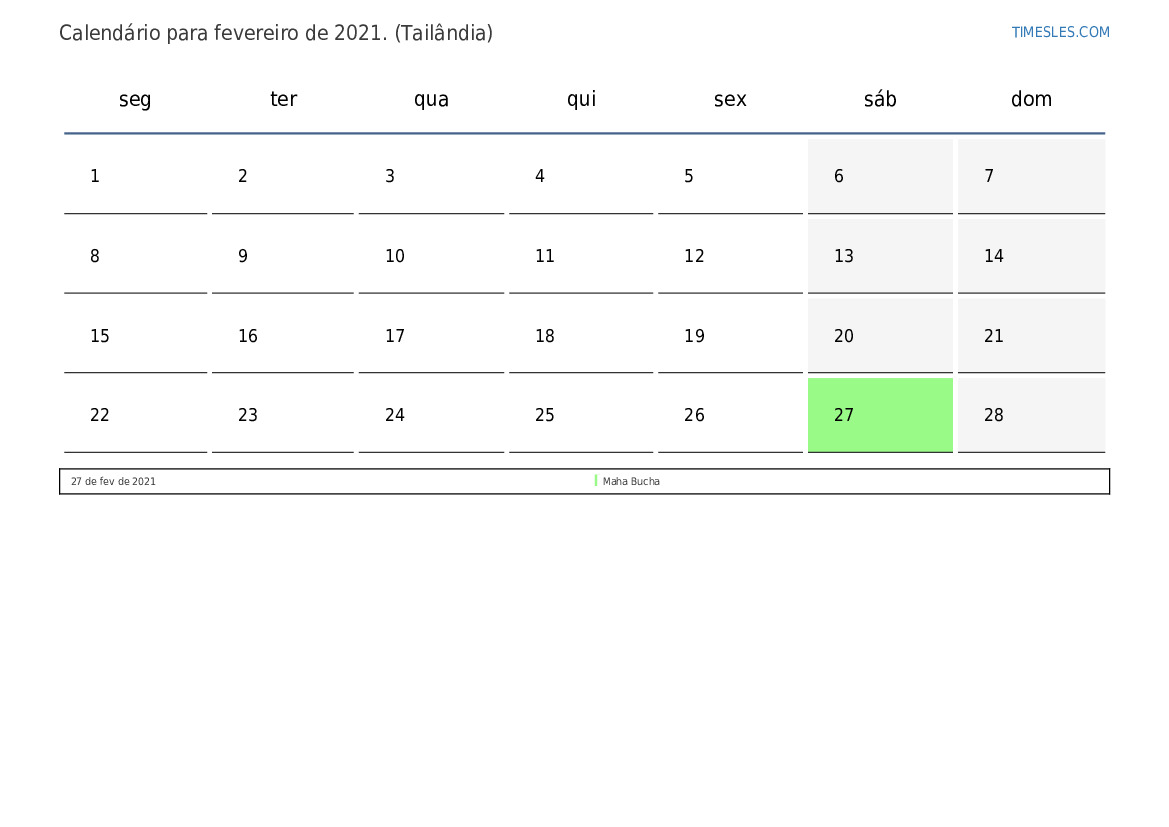This screenshot has height=827, width=1169.
Task: Select the 'sex' weekday header
Action: (x=730, y=99)
